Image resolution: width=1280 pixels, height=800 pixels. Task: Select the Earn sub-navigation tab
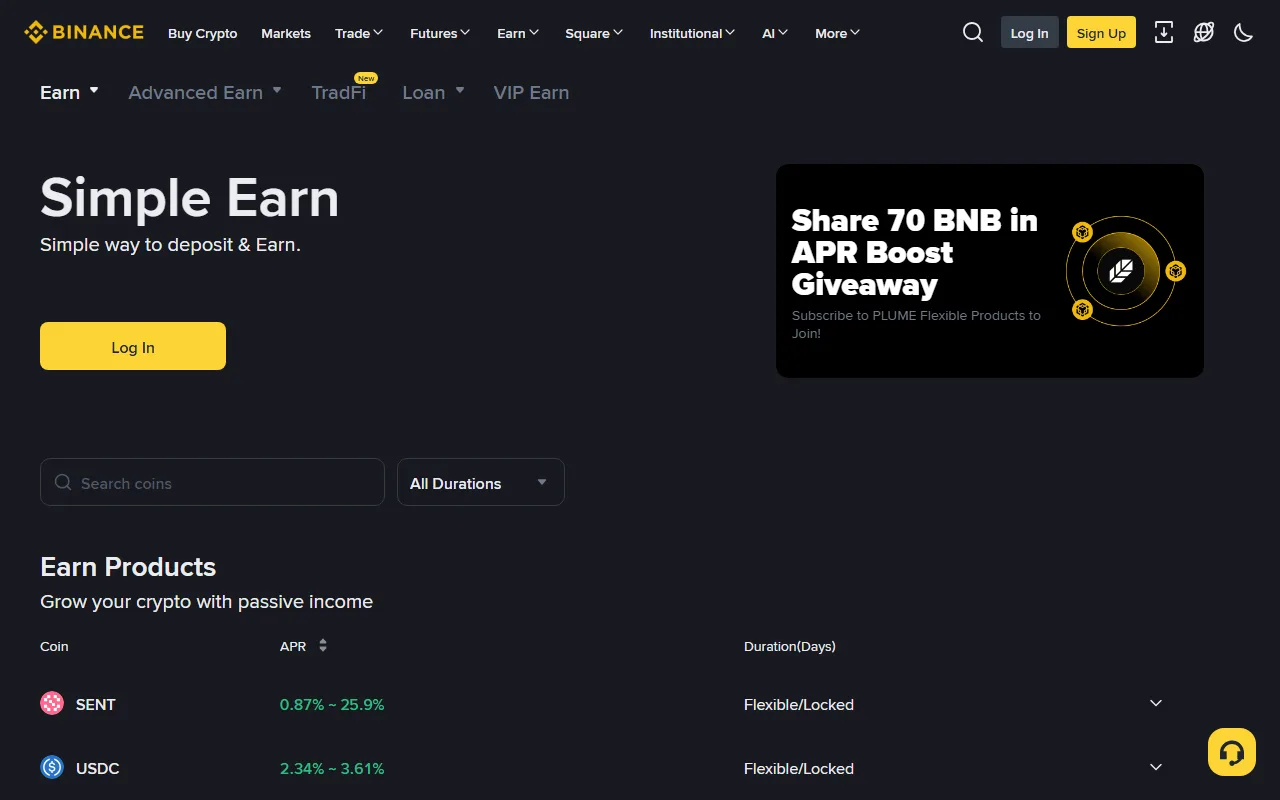69,92
